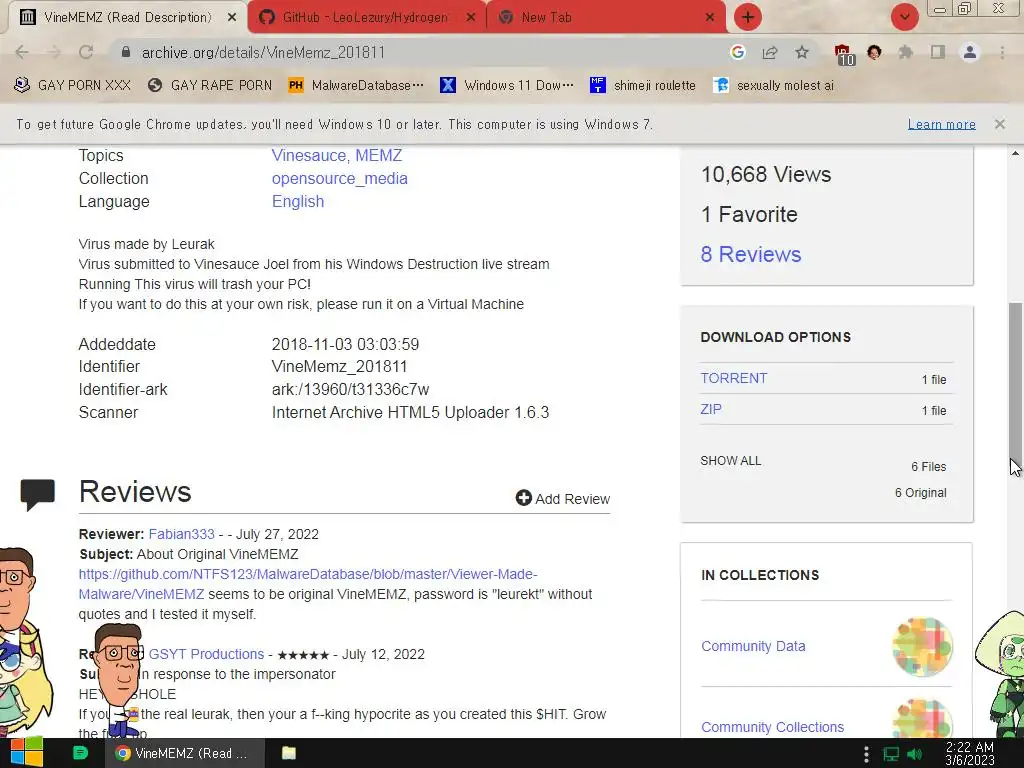Click the volume speaker icon in the tray
The height and width of the screenshot is (768, 1024).
pos(914,754)
